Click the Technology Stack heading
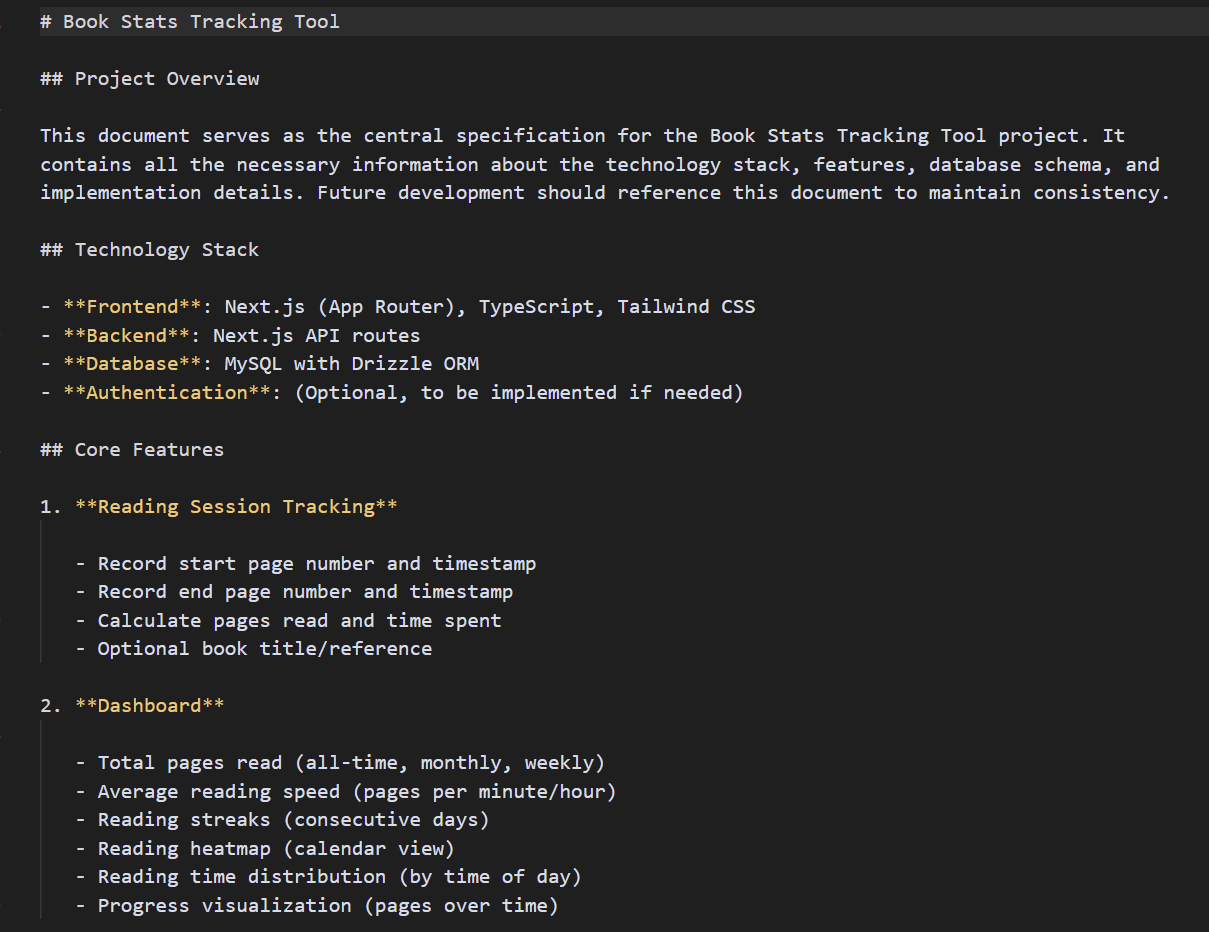1209x932 pixels. 166,249
